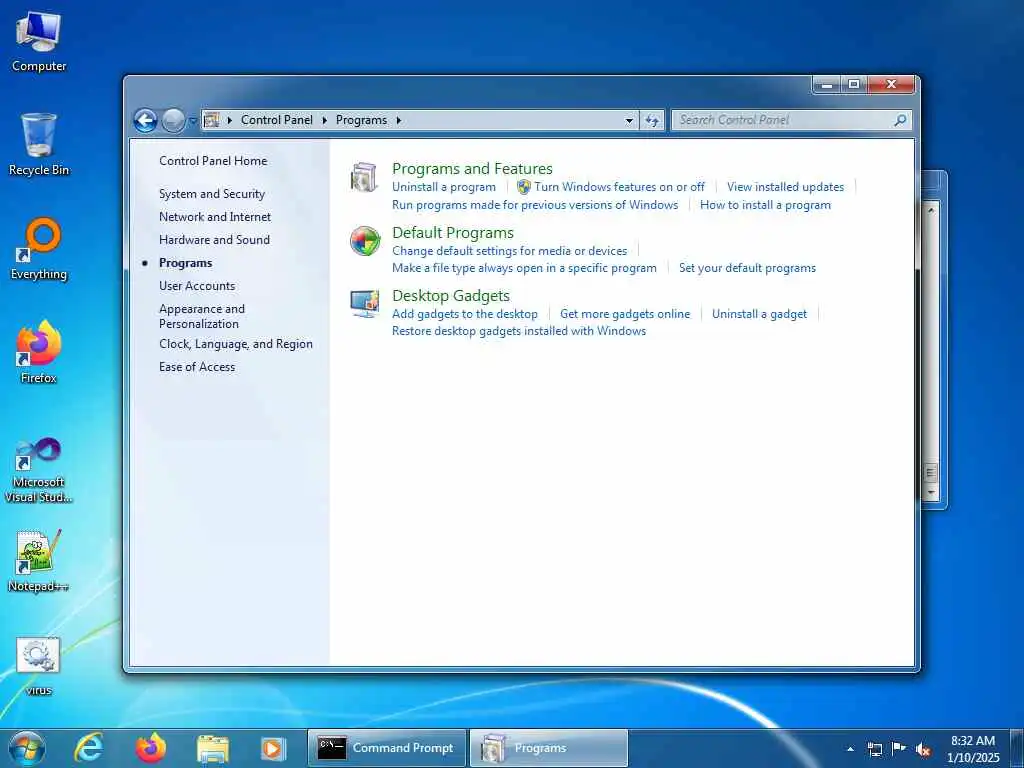Click the clock and date in tray
Viewport: 1024px width, 768px height.
coord(972,749)
